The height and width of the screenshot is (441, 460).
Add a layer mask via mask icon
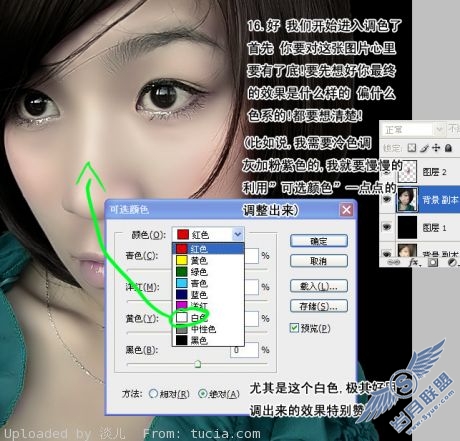point(433,262)
